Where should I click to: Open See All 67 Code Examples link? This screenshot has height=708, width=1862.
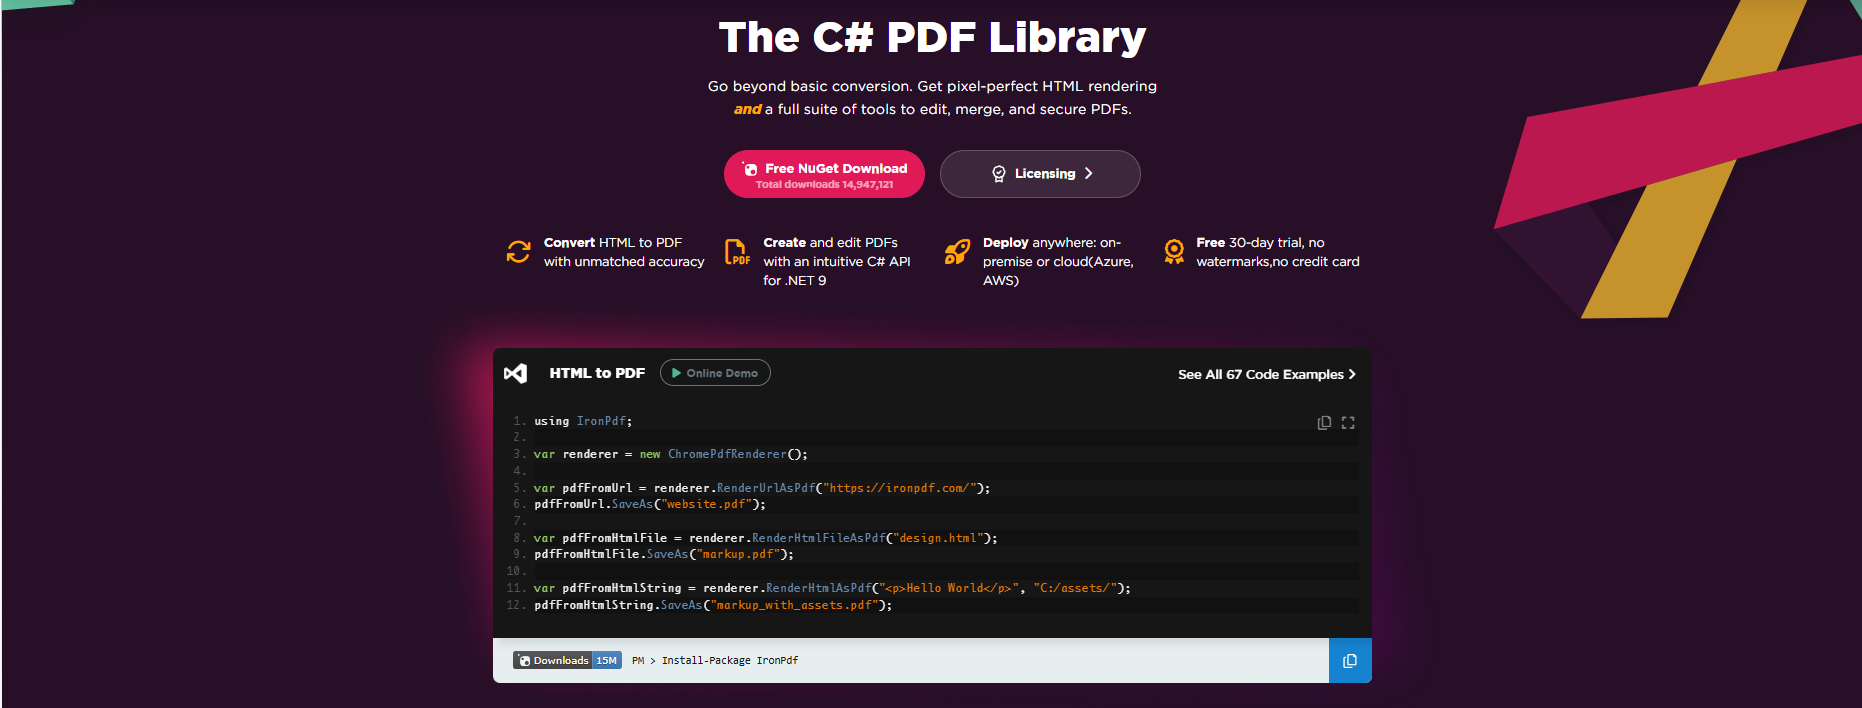(1260, 374)
